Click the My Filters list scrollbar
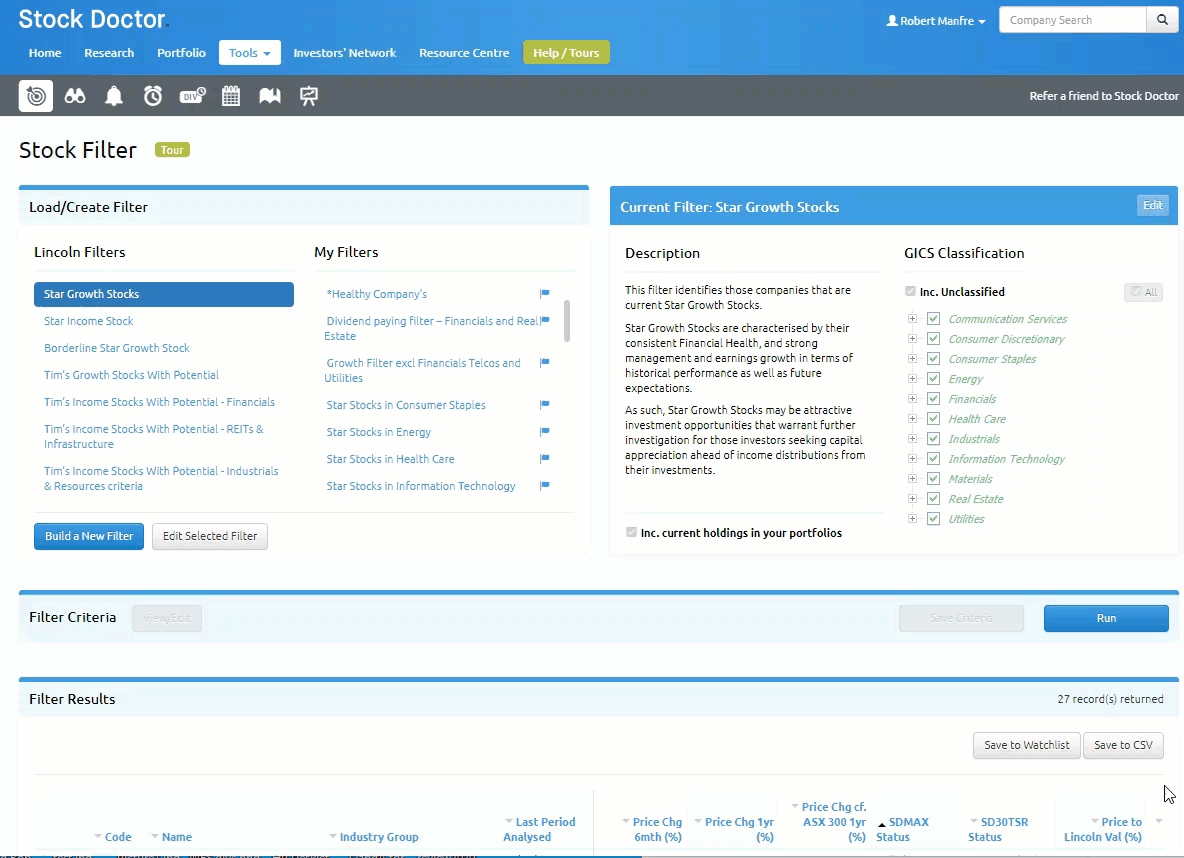 [567, 321]
